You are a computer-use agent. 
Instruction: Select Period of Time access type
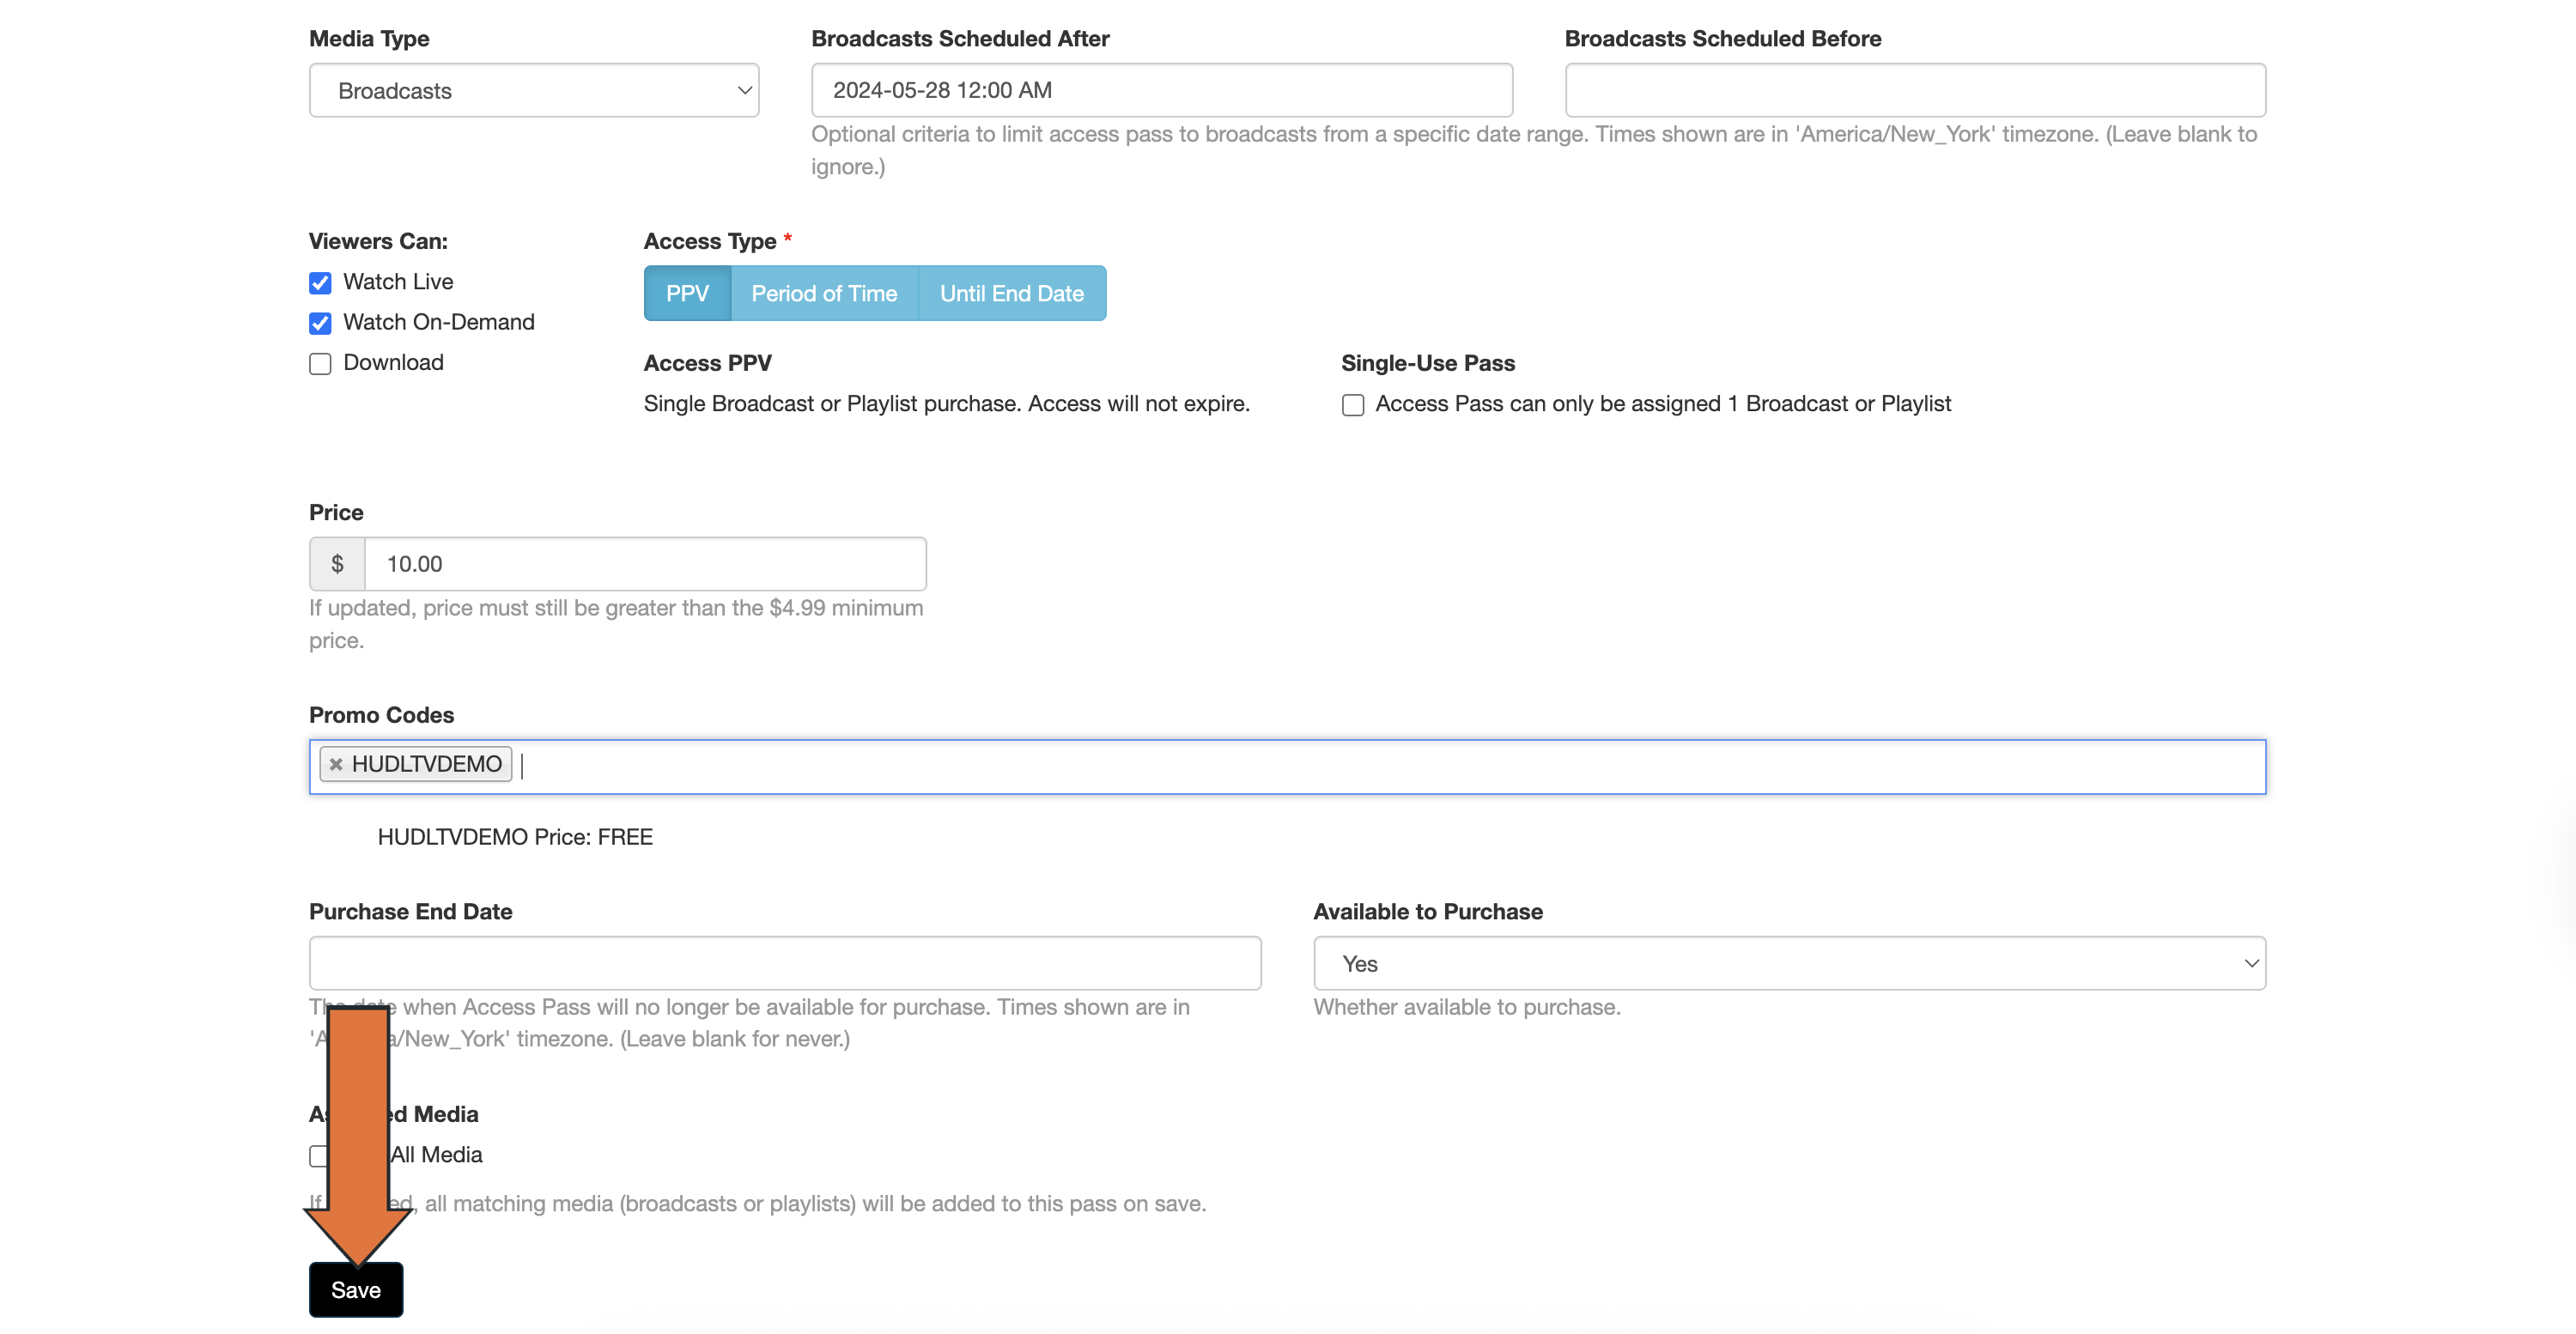coord(824,293)
